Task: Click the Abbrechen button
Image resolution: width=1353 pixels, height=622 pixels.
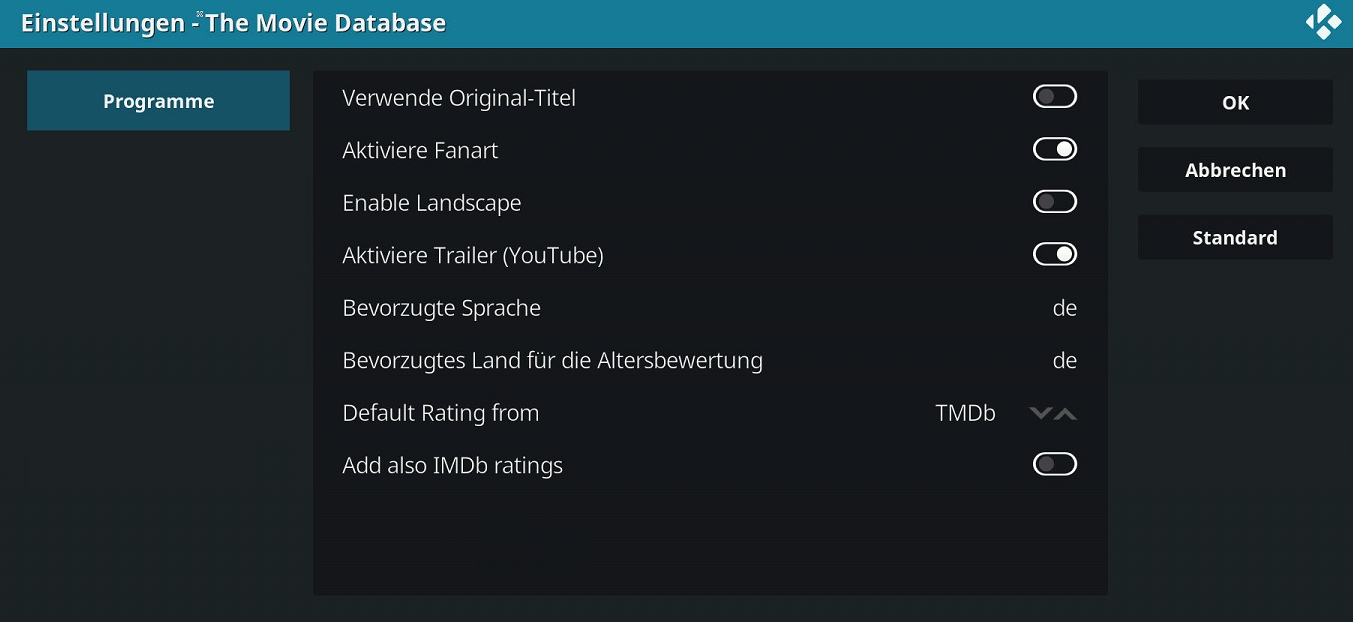Action: (1235, 170)
